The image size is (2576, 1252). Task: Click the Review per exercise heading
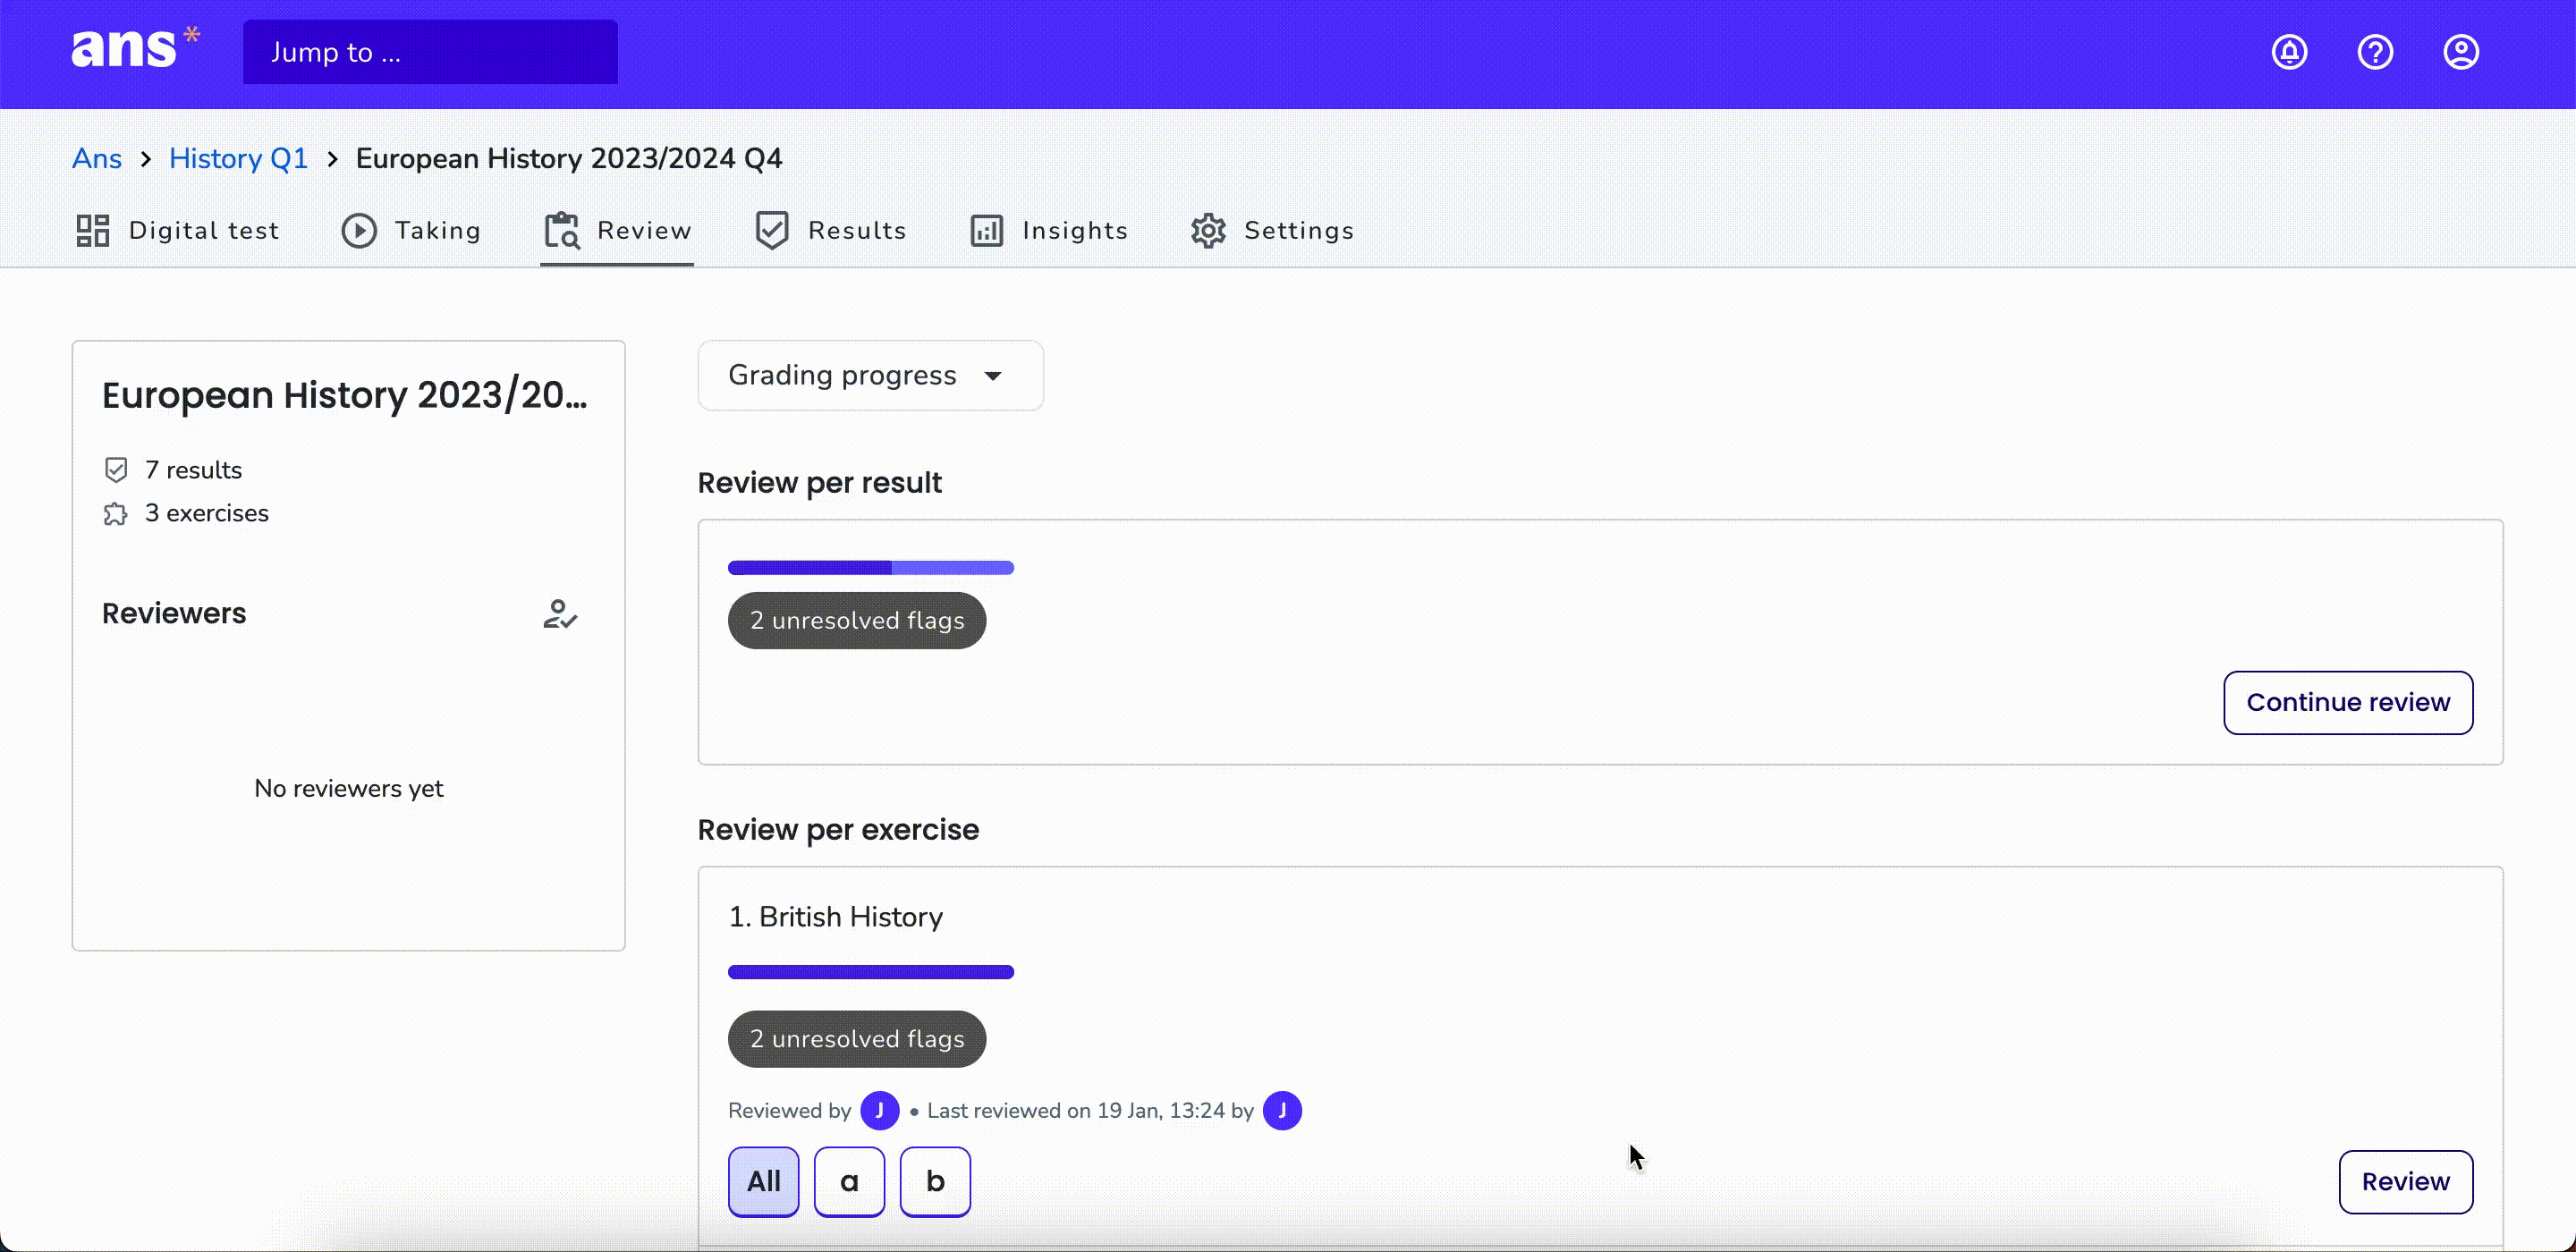(838, 830)
